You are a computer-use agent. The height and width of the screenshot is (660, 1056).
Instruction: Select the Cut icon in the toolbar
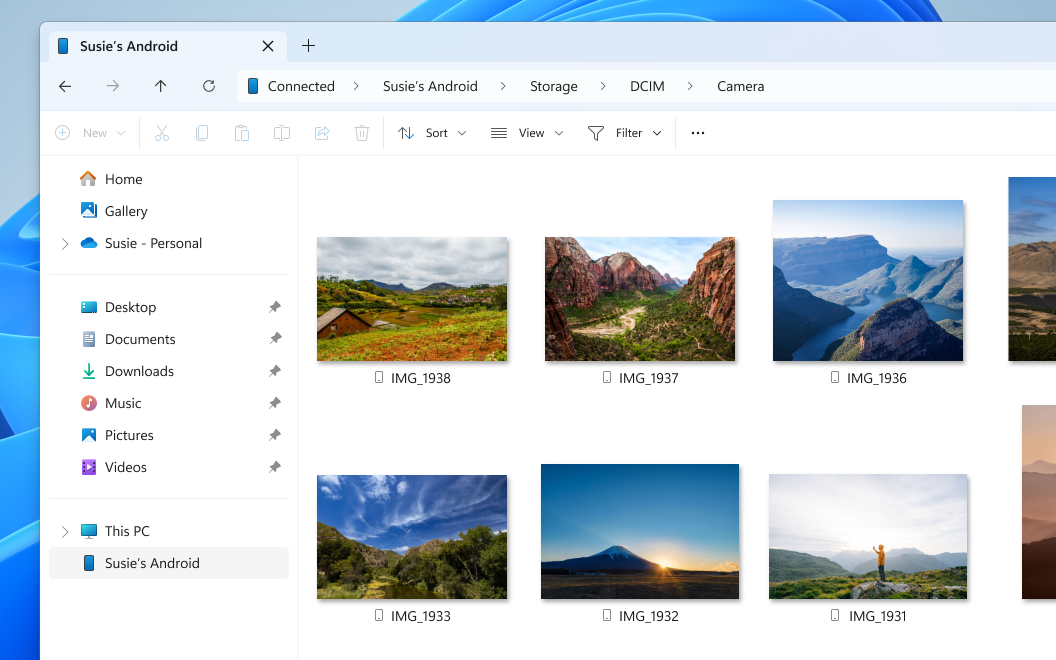[x=162, y=132]
